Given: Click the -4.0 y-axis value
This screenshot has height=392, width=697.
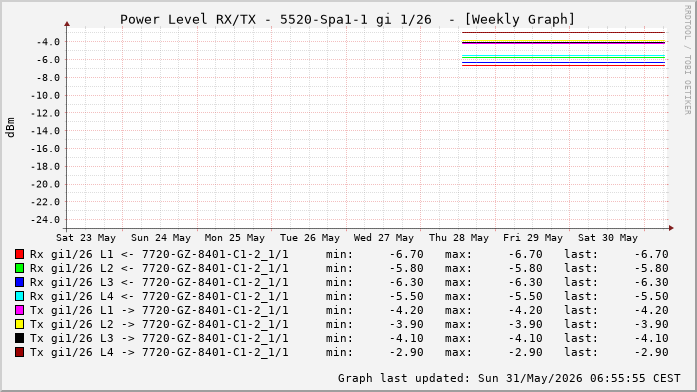Looking at the screenshot, I should point(48,42).
